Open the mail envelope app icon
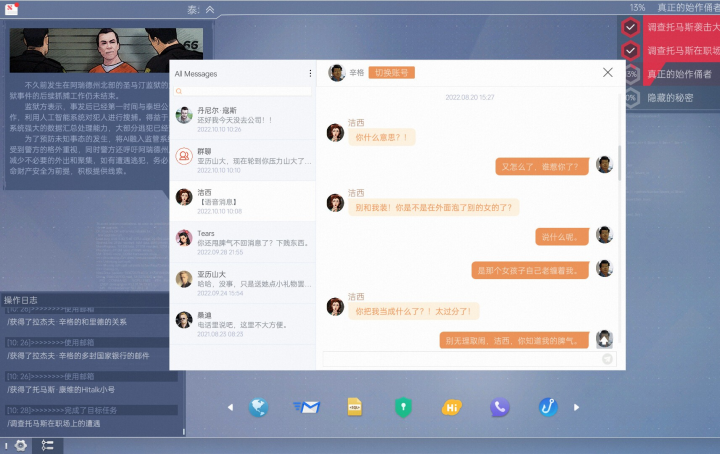 pyautogui.click(x=307, y=407)
